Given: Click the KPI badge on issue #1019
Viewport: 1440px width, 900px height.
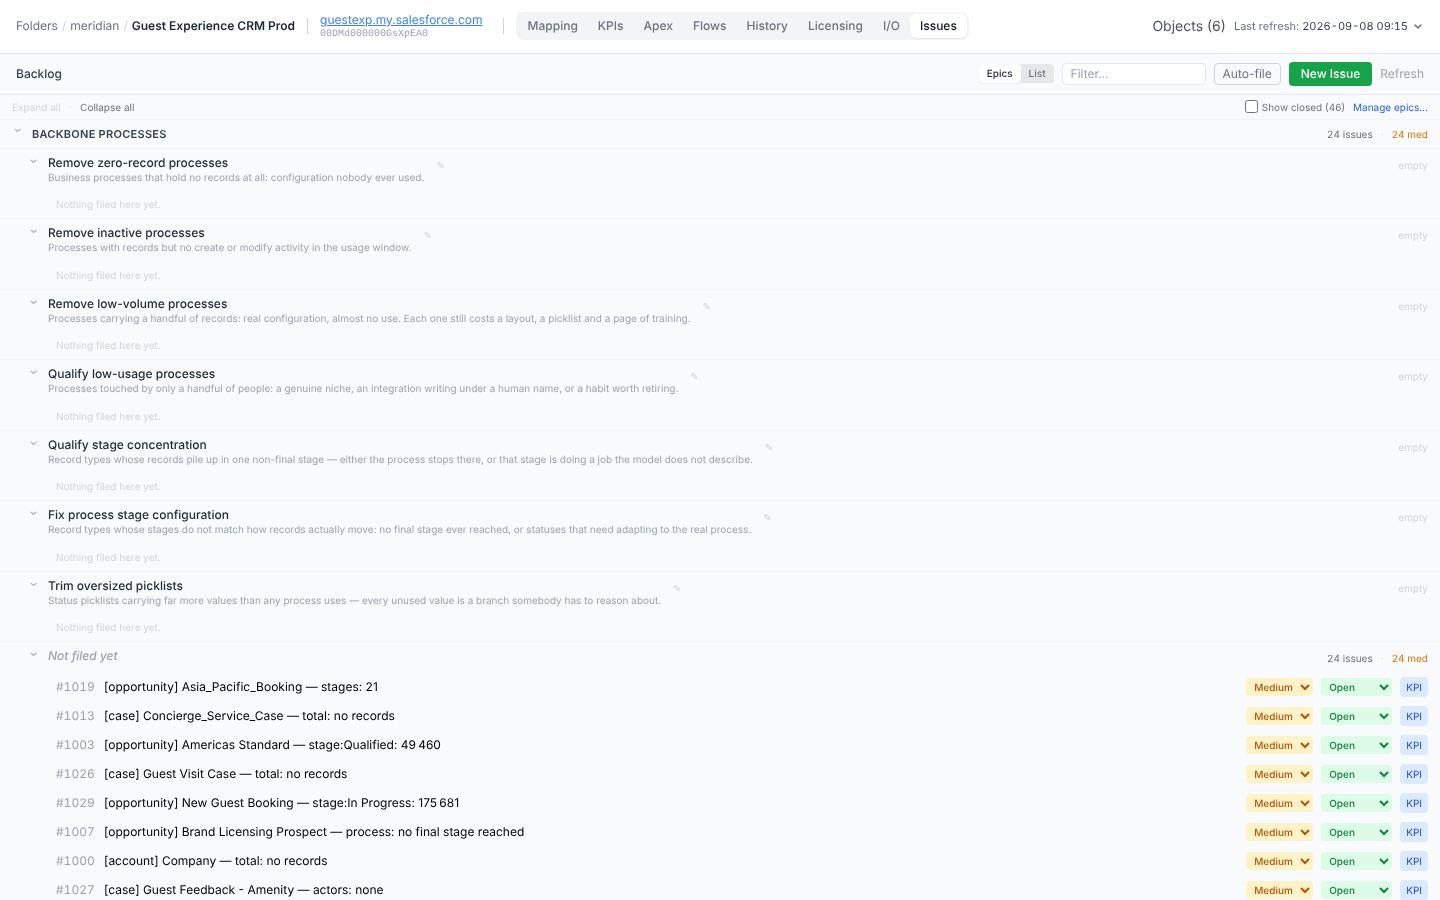Looking at the screenshot, I should point(1413,687).
